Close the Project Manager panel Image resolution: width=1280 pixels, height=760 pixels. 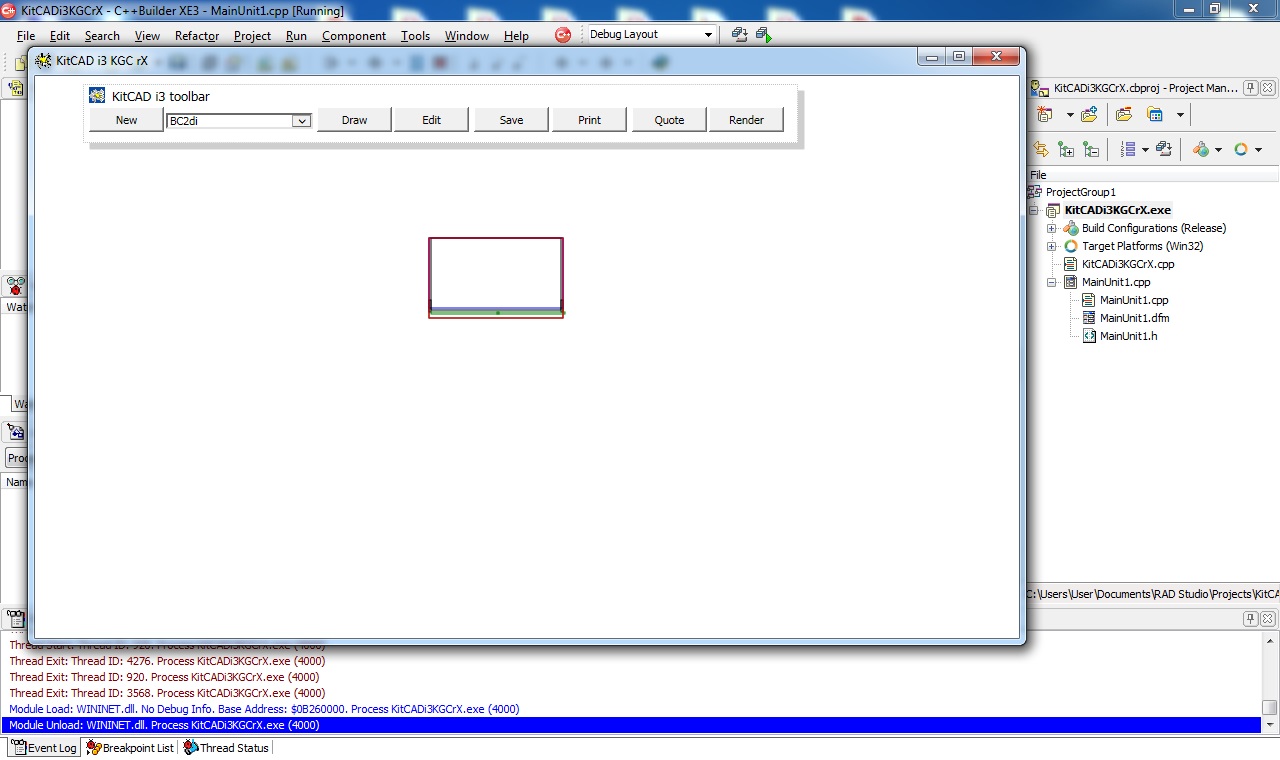[1267, 88]
